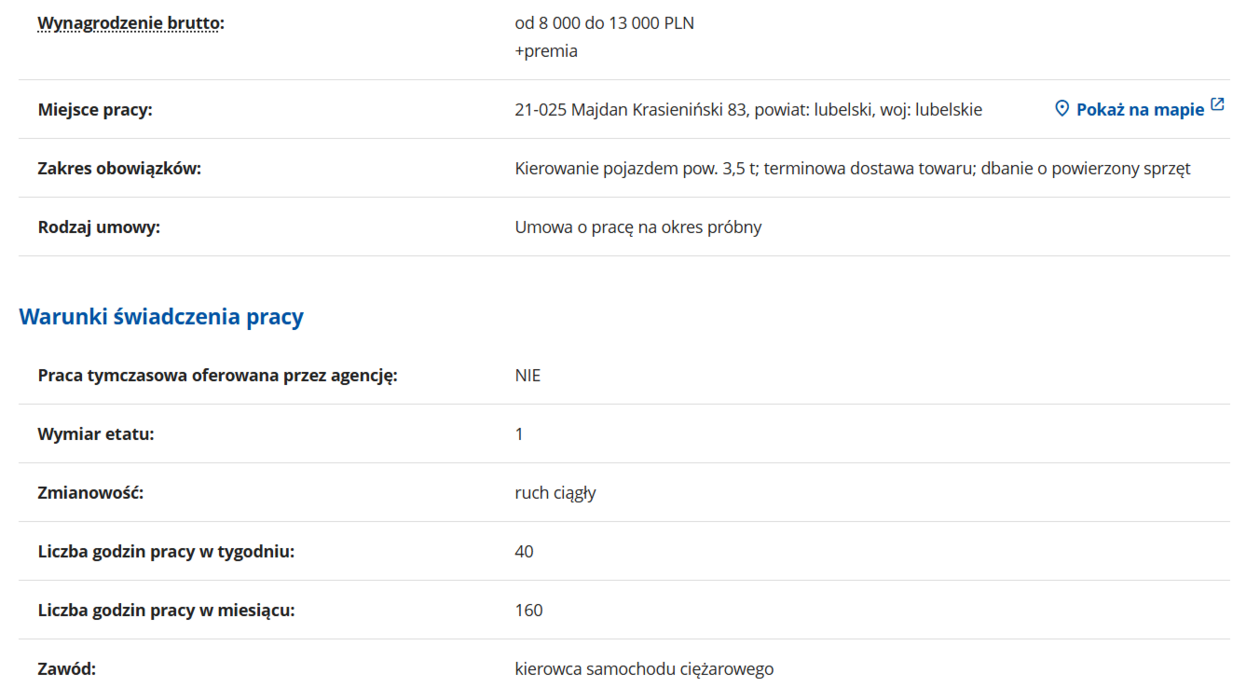Click the external link icon after Pokaż na mapie
The width and height of the screenshot is (1260, 687).
click(x=1217, y=105)
